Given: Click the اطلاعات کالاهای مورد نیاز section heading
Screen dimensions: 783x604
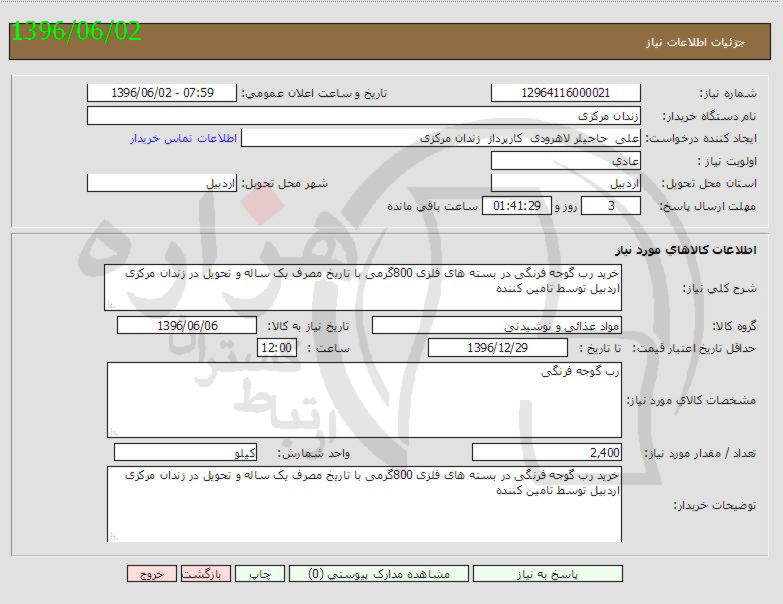Looking at the screenshot, I should (686, 250).
